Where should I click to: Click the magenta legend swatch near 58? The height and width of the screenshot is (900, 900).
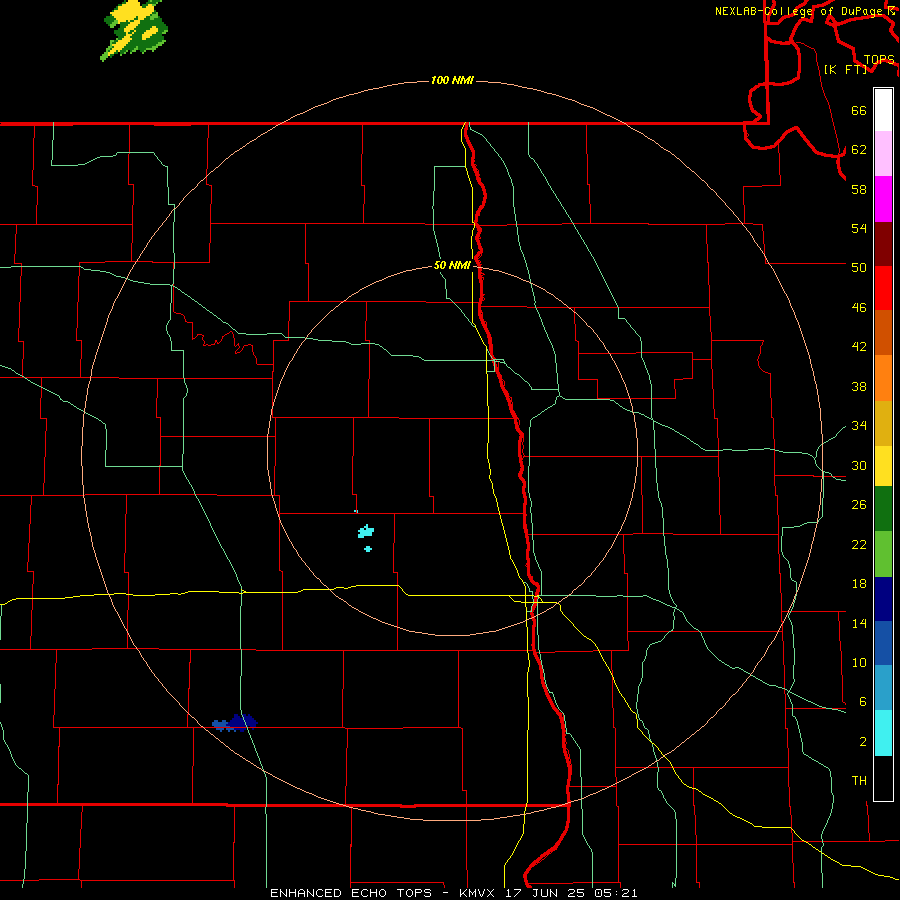(x=883, y=199)
